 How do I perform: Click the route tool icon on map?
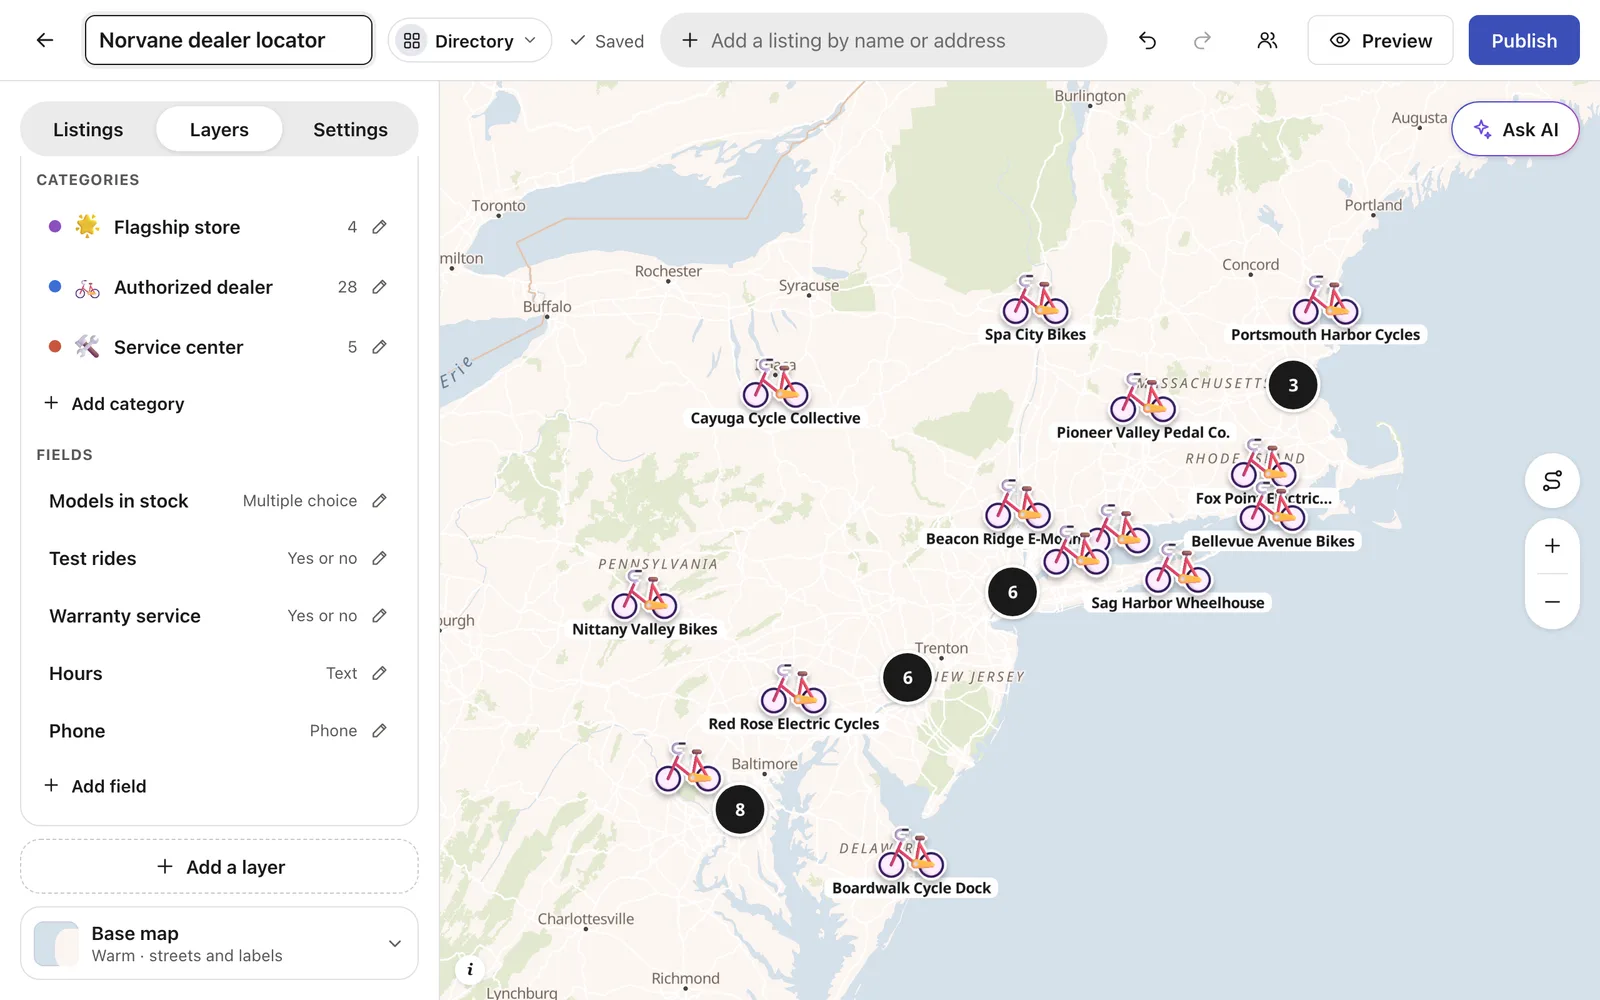1552,481
